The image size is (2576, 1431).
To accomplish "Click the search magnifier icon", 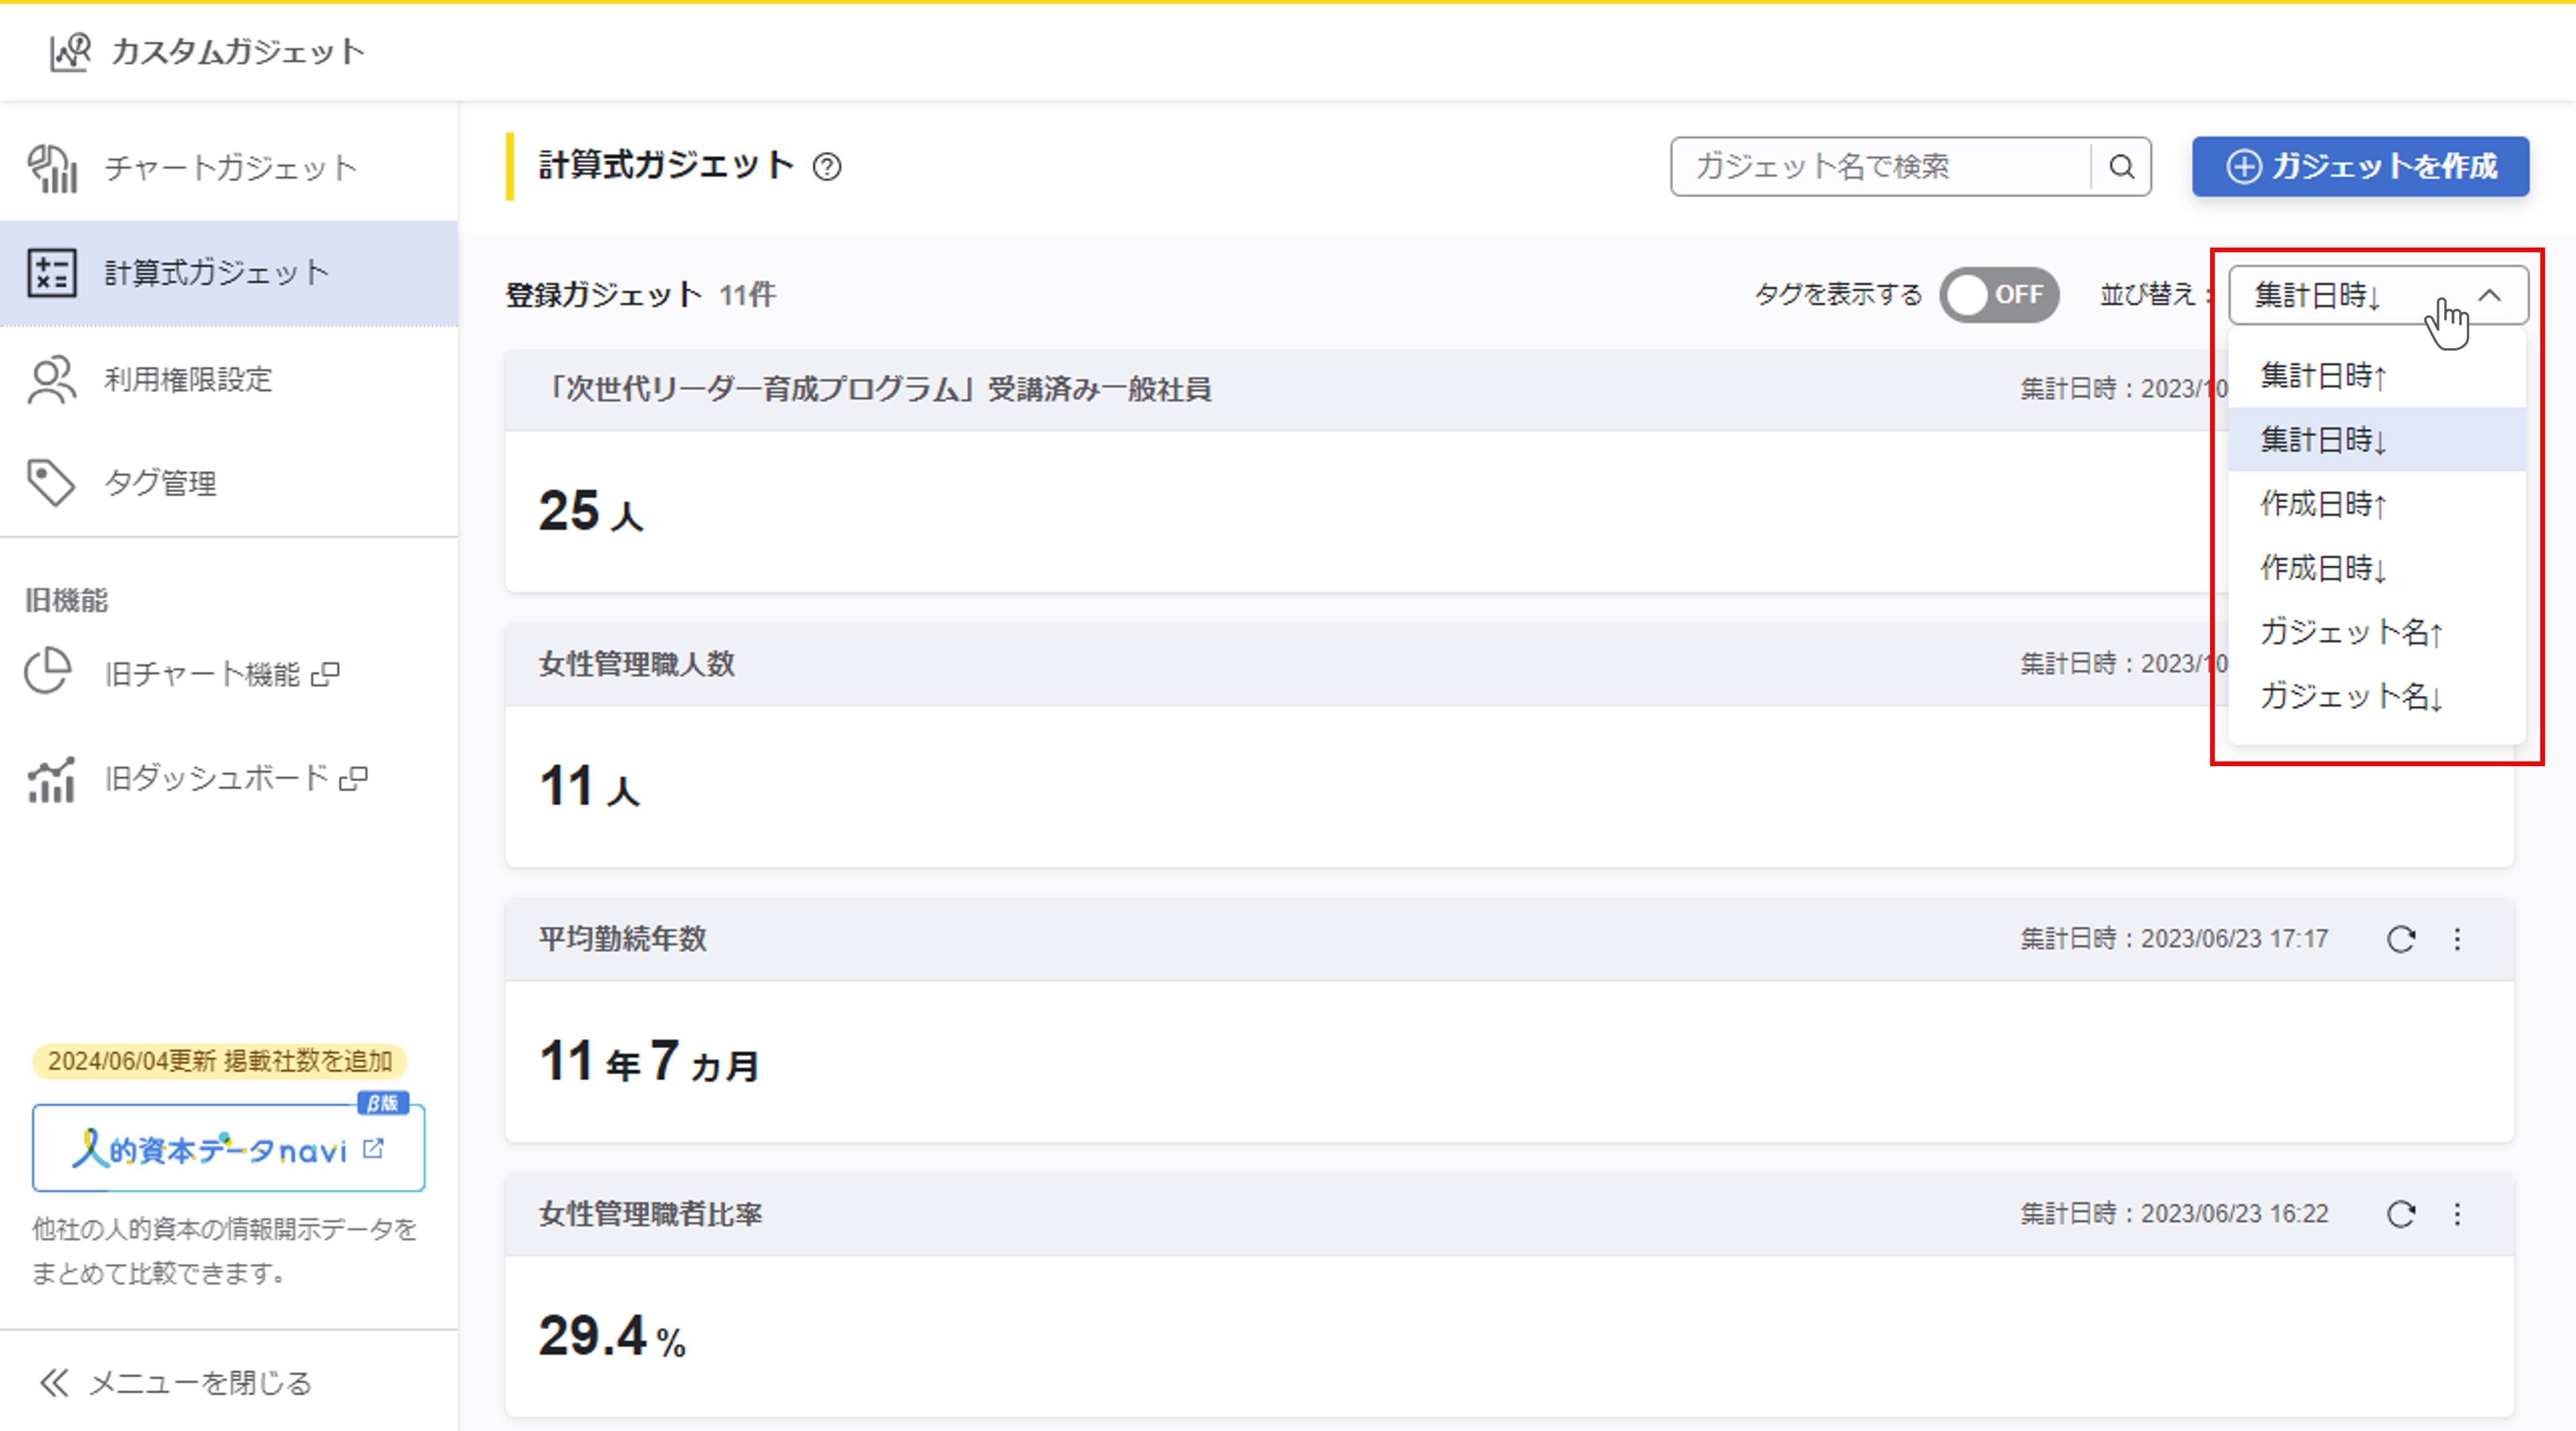I will [x=2121, y=166].
